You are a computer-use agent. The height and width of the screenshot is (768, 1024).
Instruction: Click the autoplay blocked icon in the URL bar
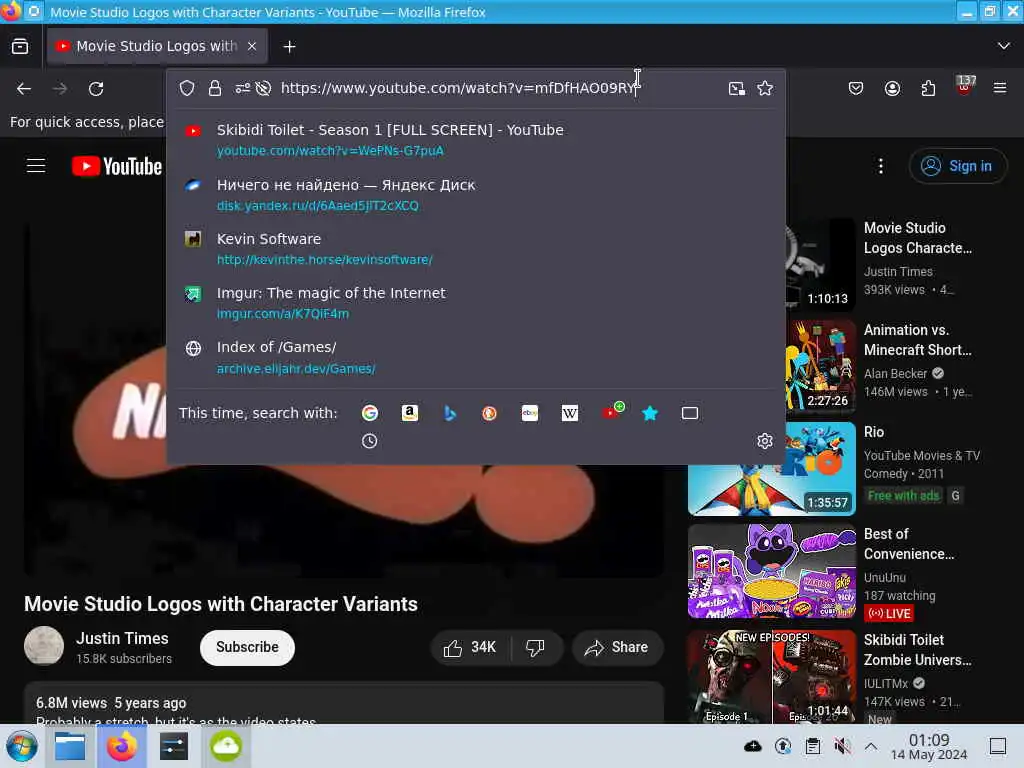[263, 88]
